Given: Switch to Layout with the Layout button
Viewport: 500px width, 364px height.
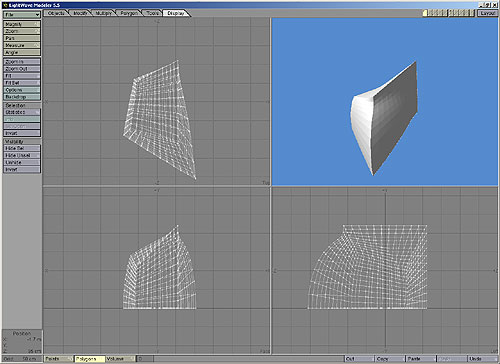Looking at the screenshot, I should 487,13.
